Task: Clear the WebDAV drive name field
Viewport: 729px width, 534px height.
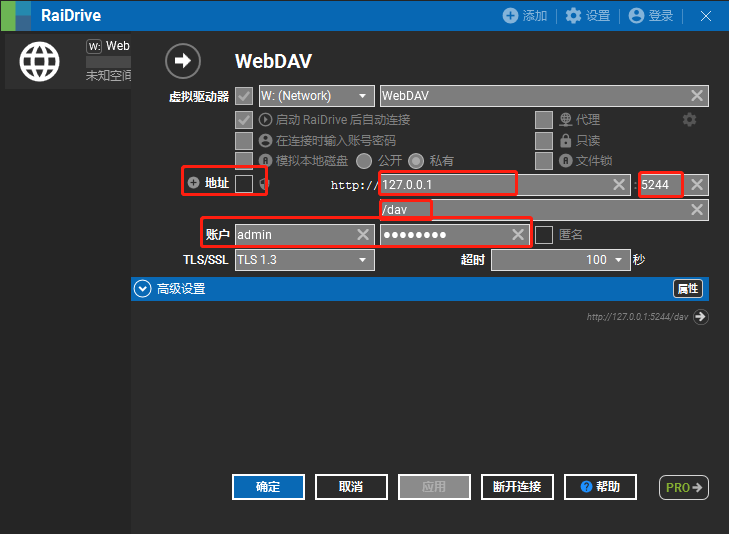Action: (697, 96)
